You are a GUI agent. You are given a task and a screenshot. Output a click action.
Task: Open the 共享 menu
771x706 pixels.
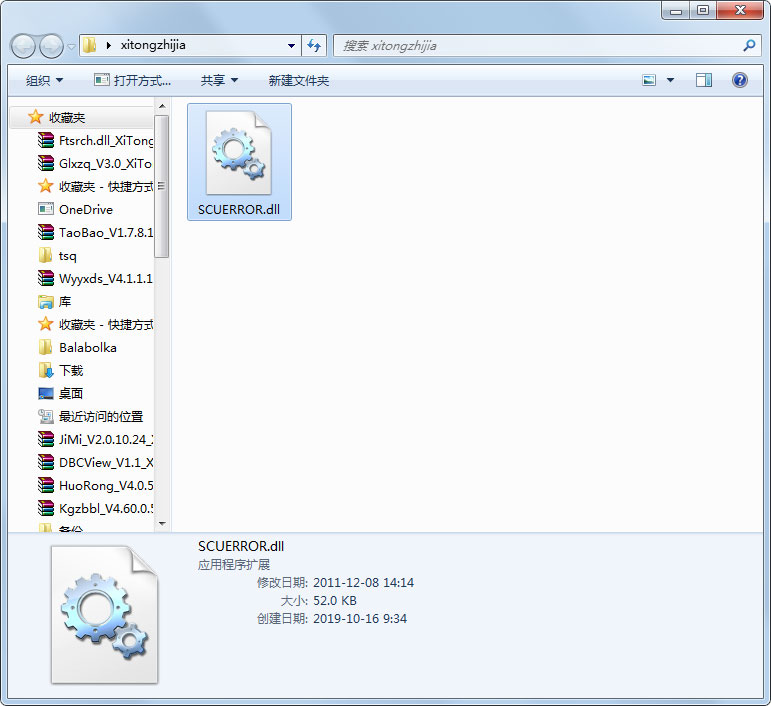pos(219,80)
